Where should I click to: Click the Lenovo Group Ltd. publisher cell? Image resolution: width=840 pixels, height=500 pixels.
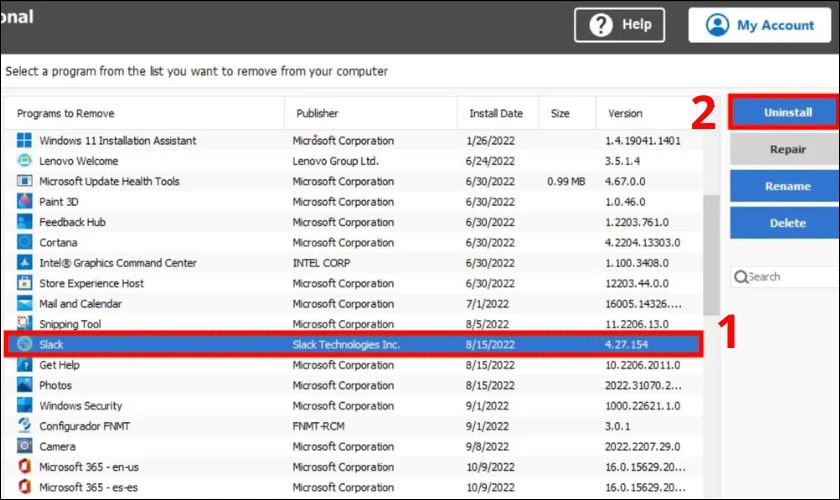[x=335, y=161]
